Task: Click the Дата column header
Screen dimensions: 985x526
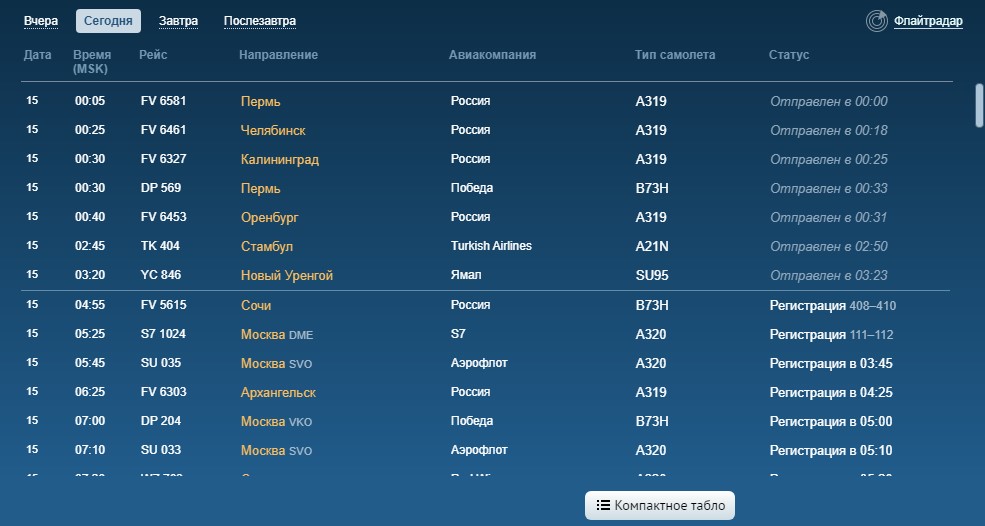Action: click(x=38, y=55)
